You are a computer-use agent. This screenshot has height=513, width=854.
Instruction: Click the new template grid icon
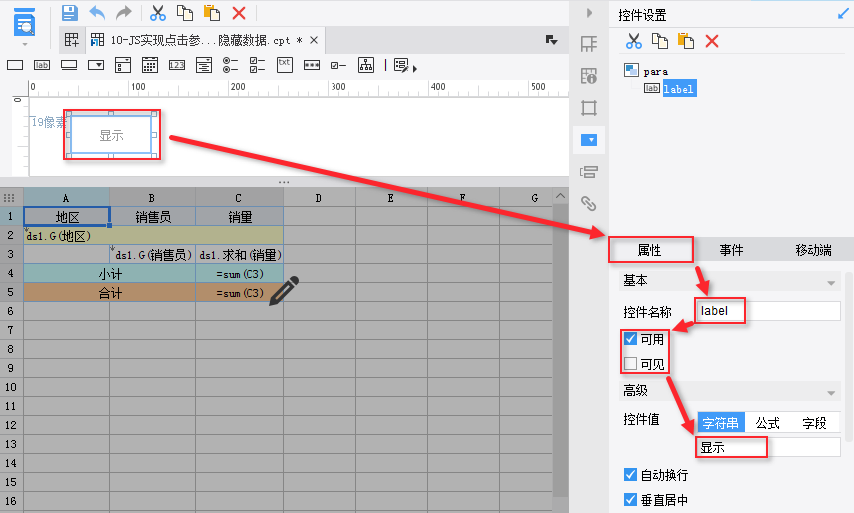tap(71, 40)
